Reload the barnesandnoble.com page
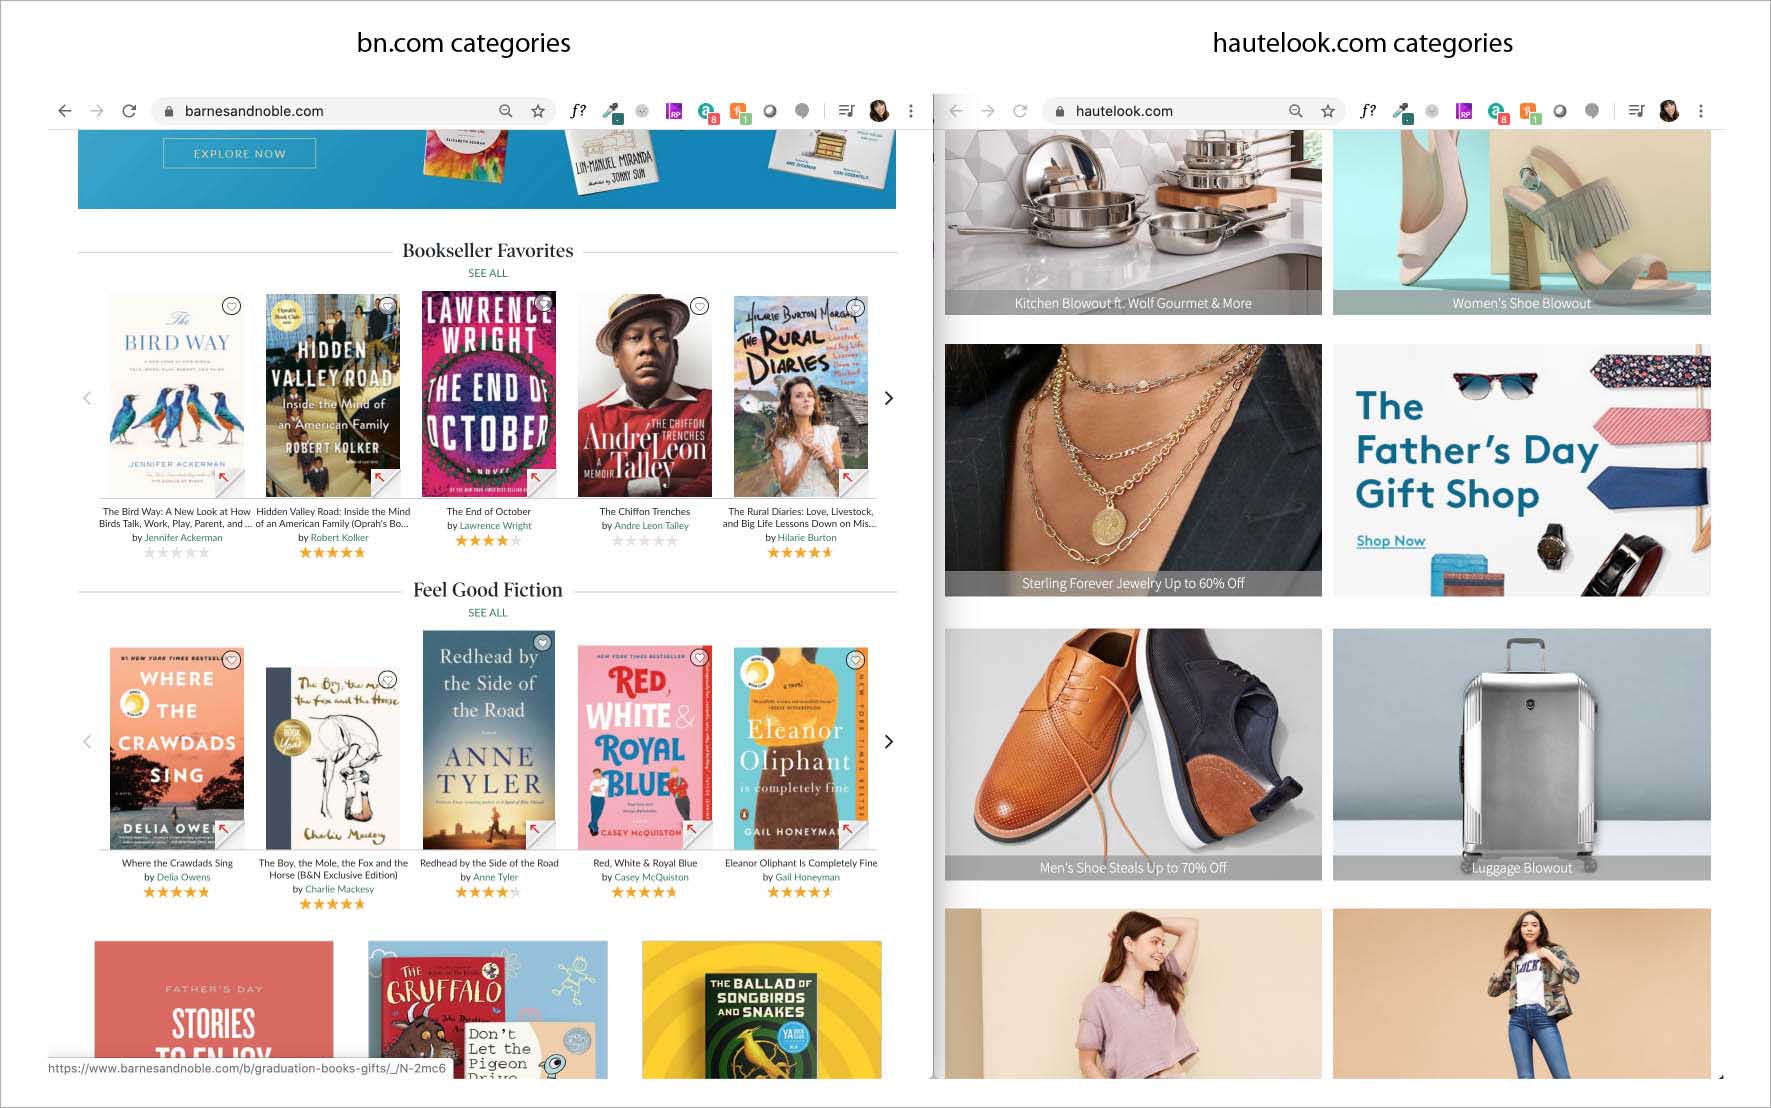Screen dimensions: 1771x1108 pyautogui.click(x=129, y=111)
